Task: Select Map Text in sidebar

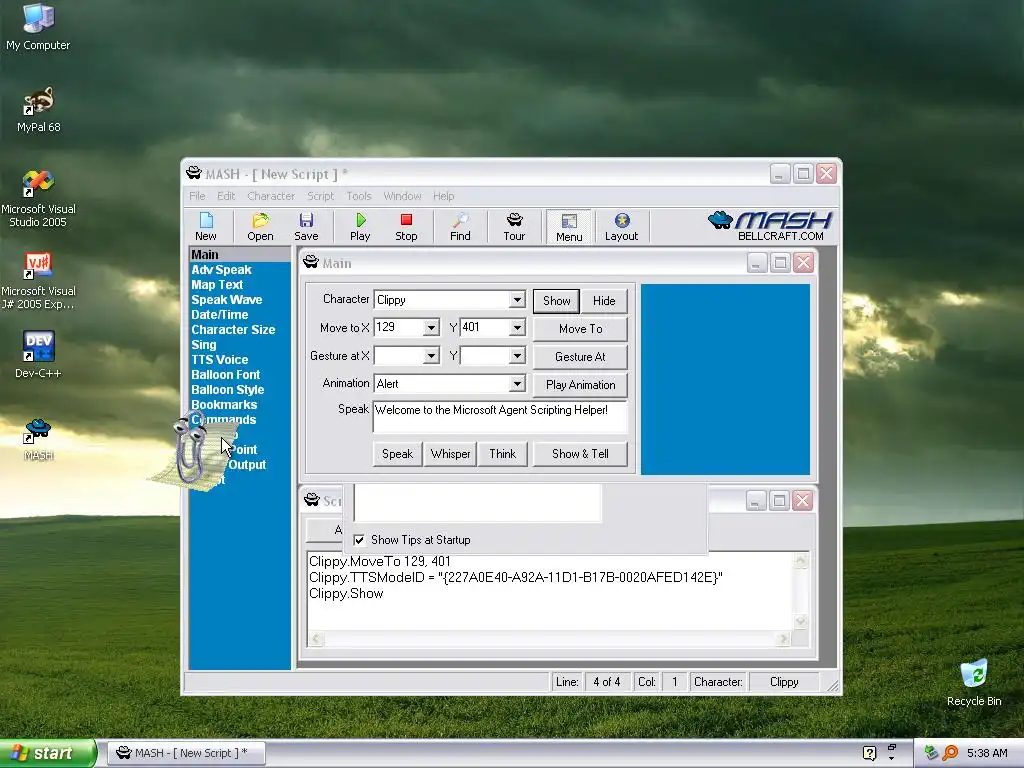Action: pyautogui.click(x=217, y=285)
